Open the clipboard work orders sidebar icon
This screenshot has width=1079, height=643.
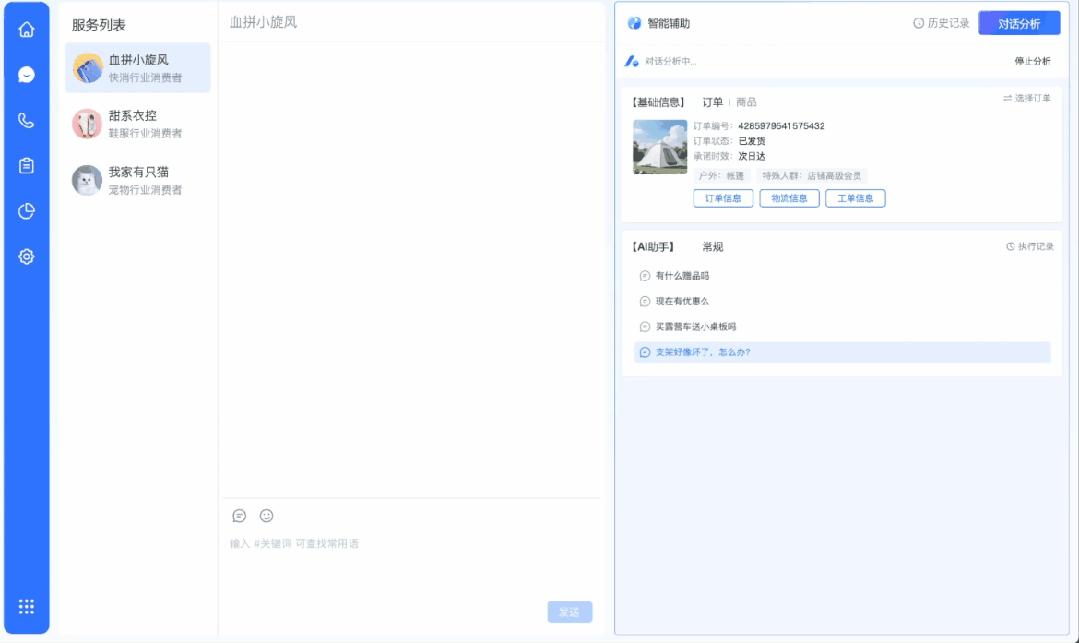[x=26, y=166]
